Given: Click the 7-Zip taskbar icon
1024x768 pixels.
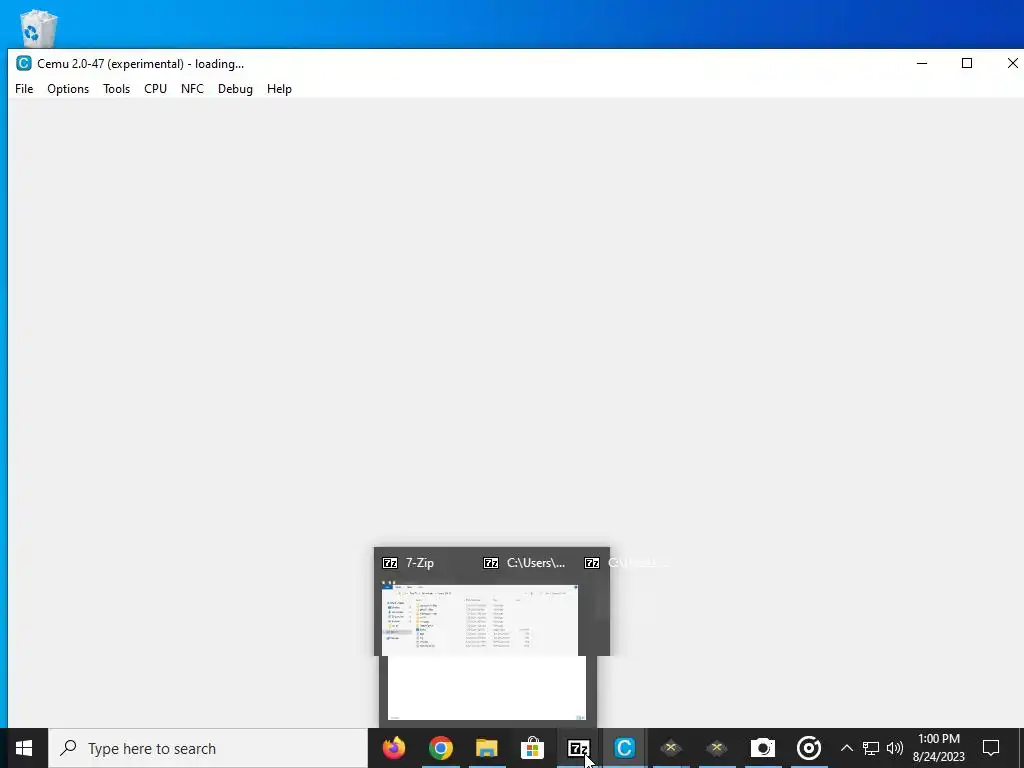Looking at the screenshot, I should coord(578,748).
